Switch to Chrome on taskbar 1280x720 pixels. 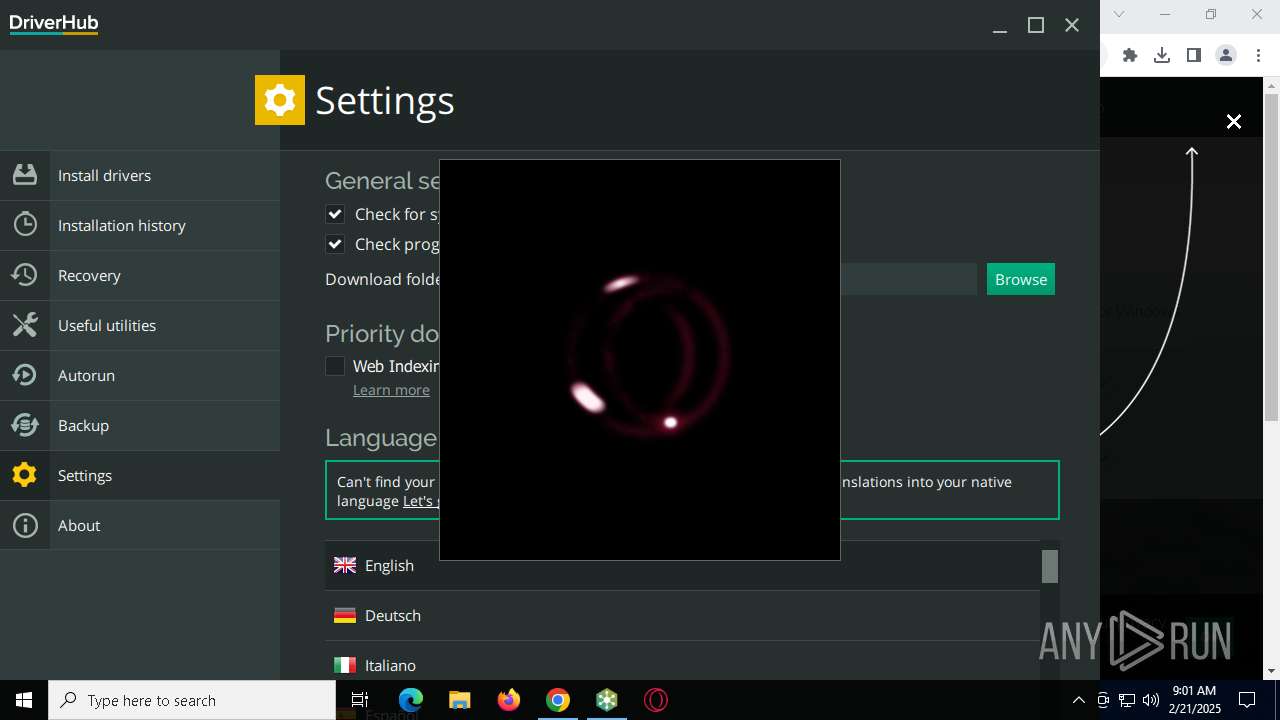point(558,700)
